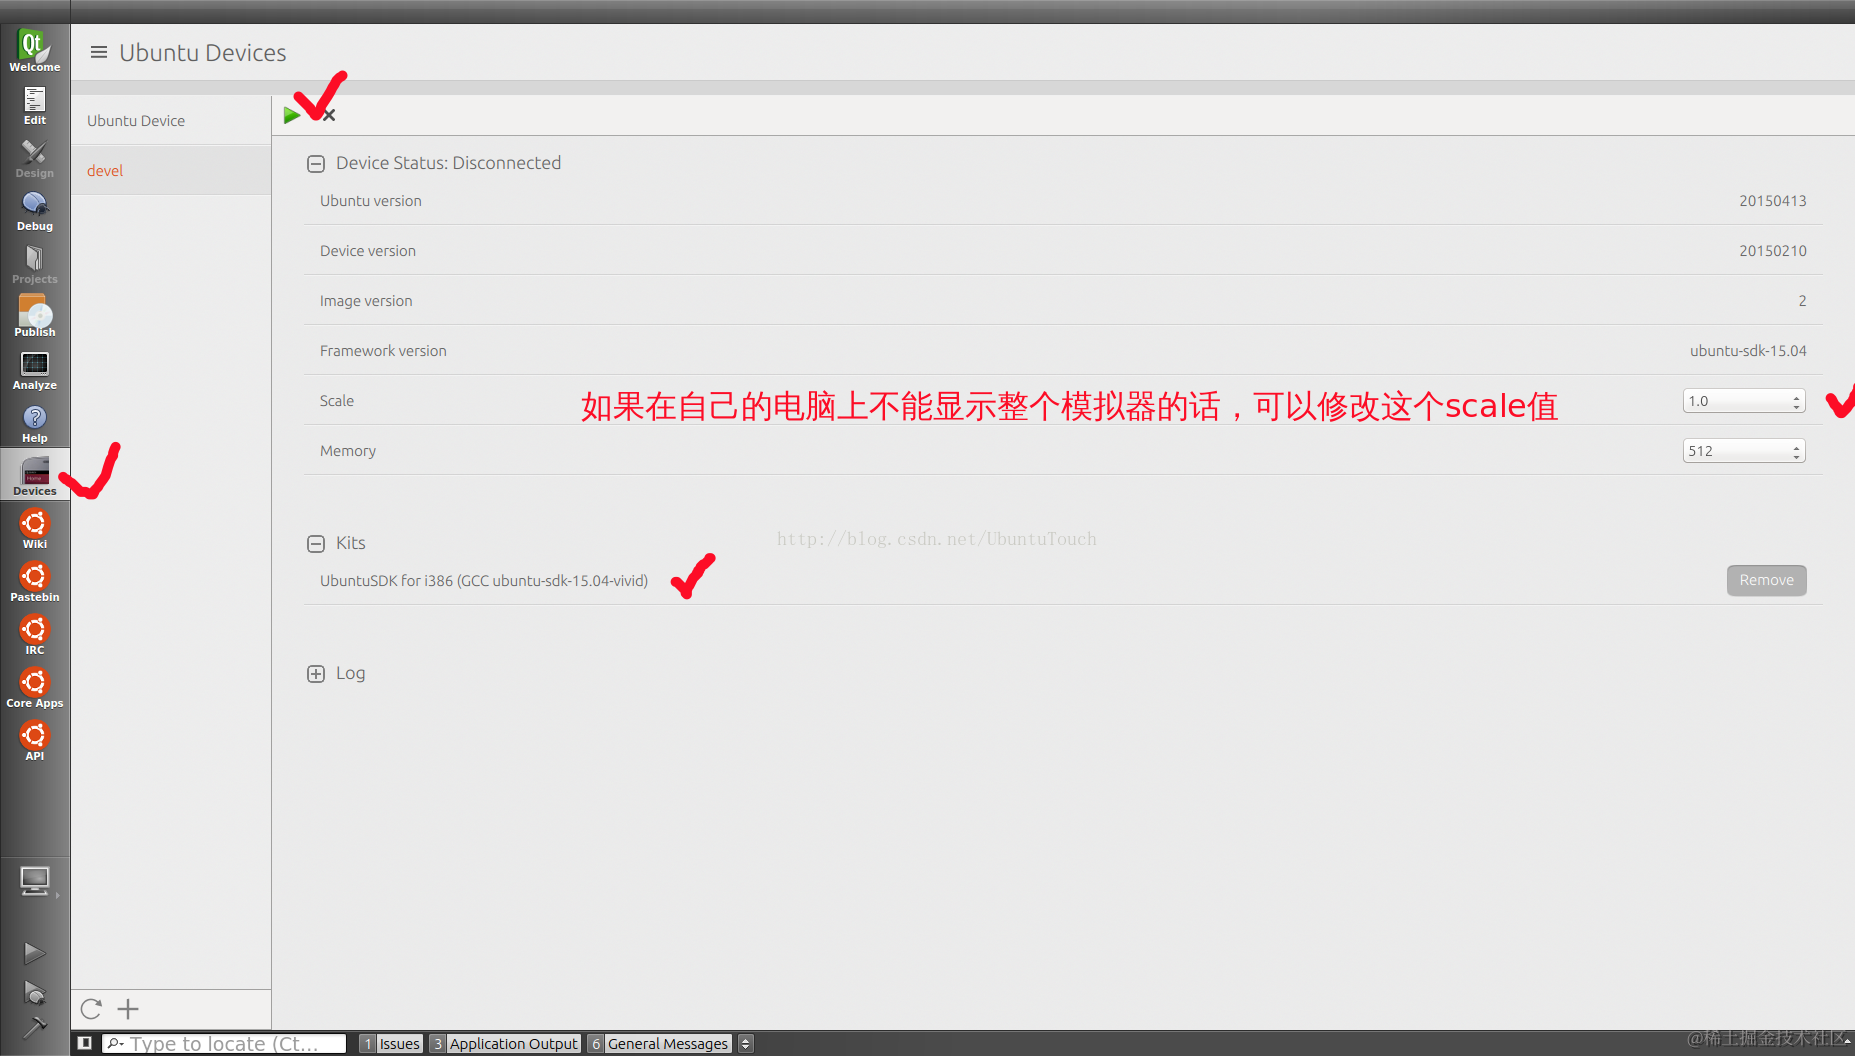The width and height of the screenshot is (1855, 1056).
Task: Expand the Log section
Action: (316, 674)
